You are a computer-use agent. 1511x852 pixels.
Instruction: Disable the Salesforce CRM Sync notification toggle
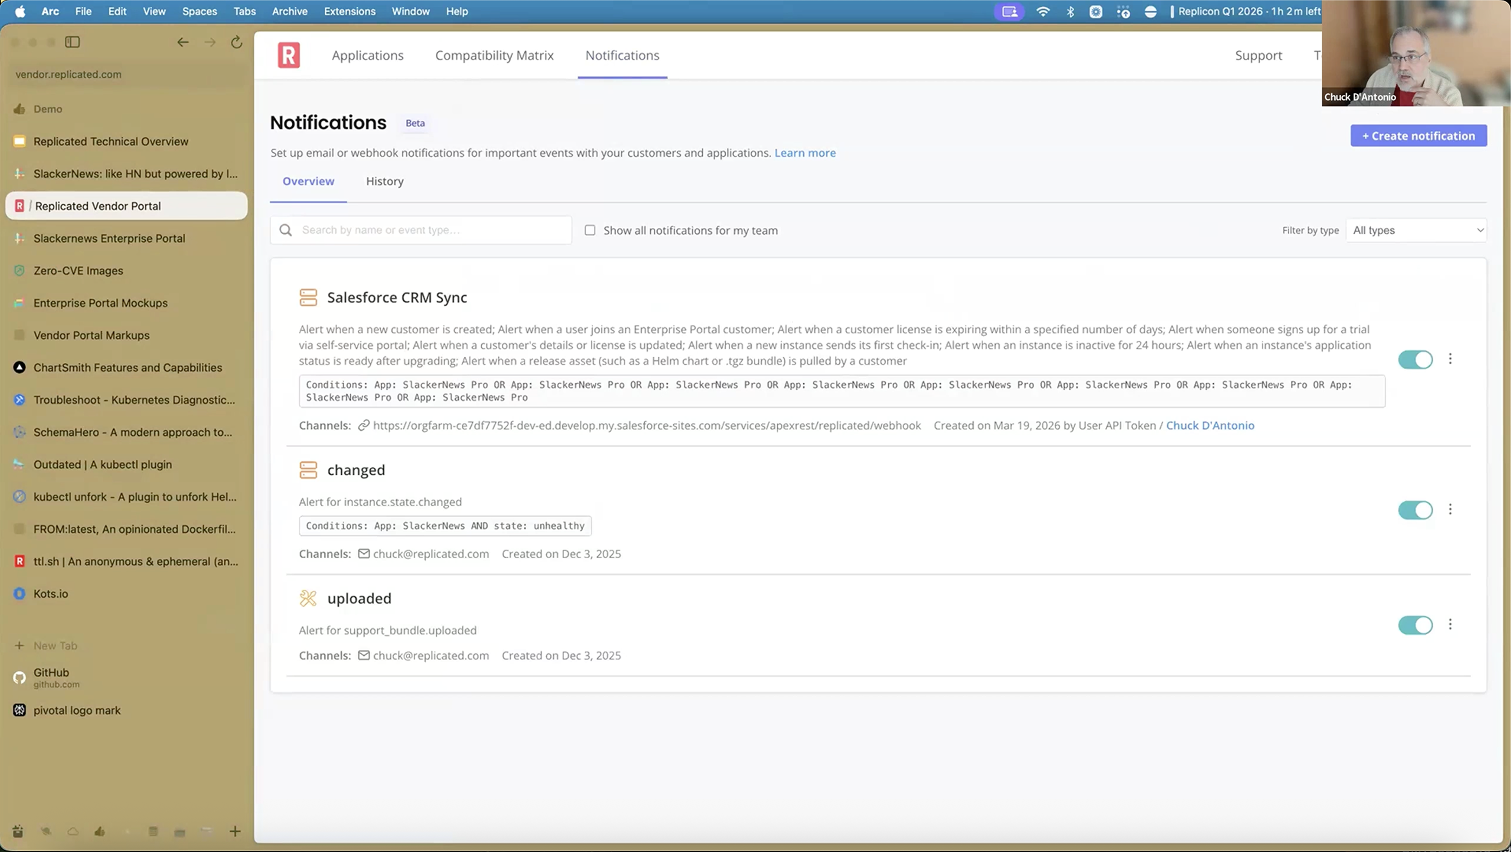click(1415, 359)
